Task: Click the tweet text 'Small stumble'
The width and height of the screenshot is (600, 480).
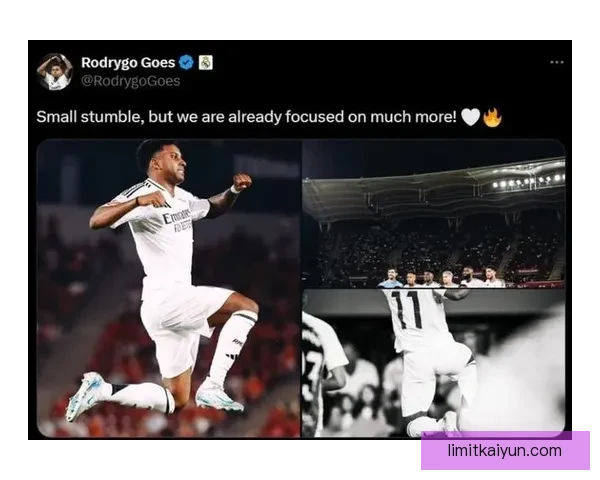Action: (90, 117)
